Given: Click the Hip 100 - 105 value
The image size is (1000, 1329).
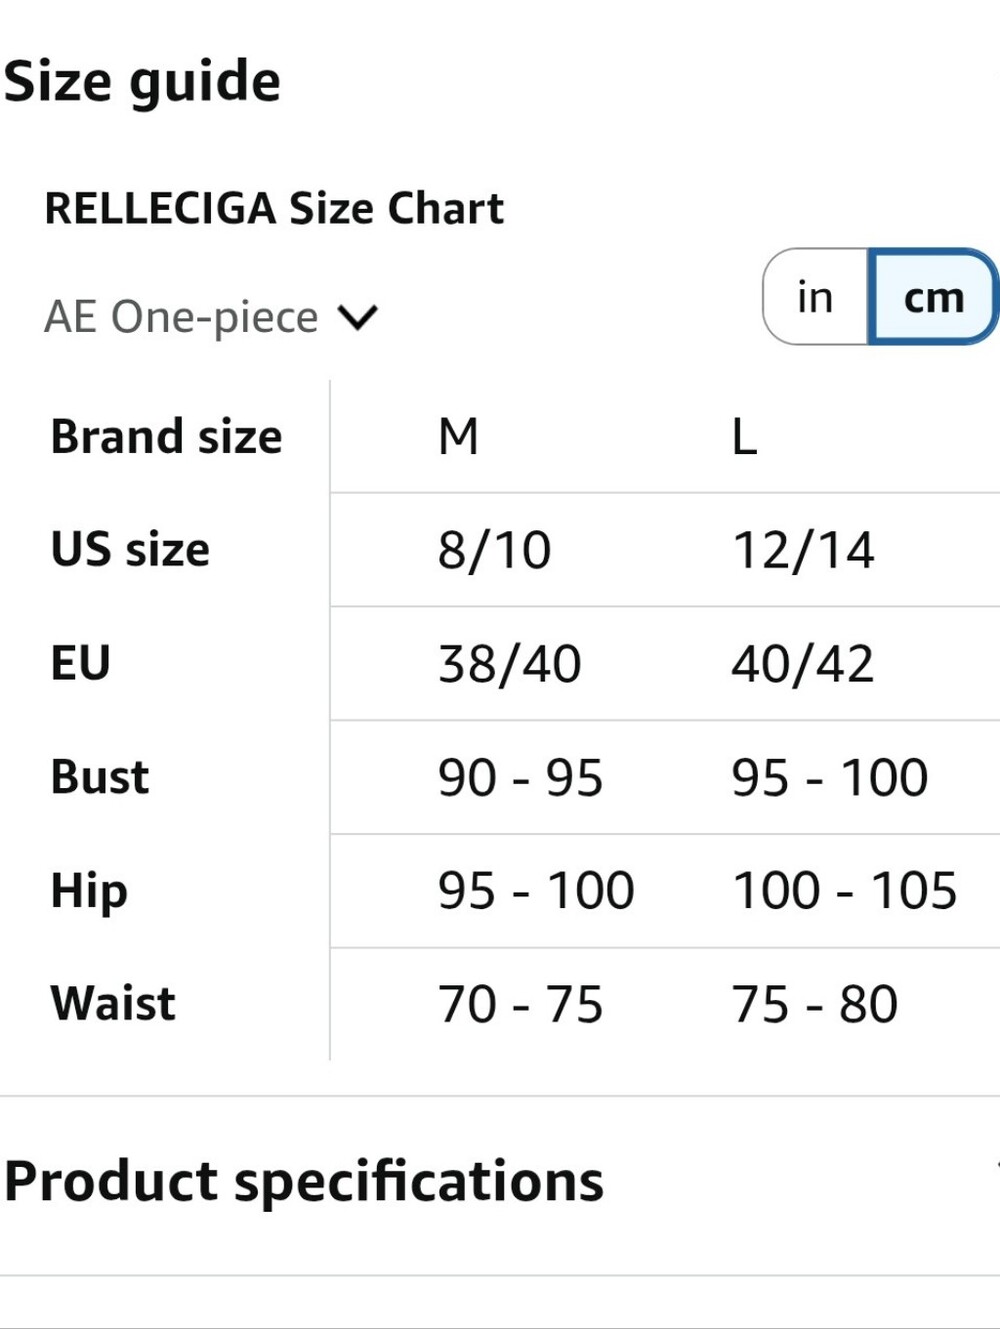Looking at the screenshot, I should (845, 891).
